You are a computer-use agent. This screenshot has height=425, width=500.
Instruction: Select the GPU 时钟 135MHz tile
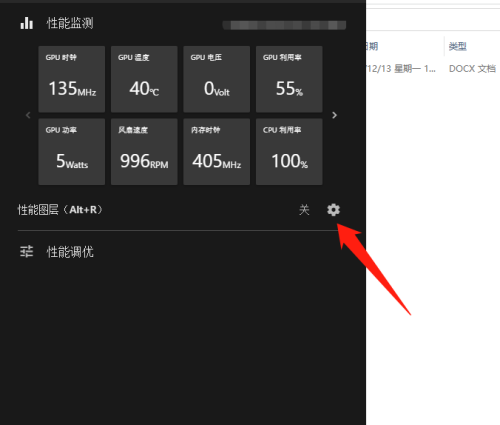point(72,79)
